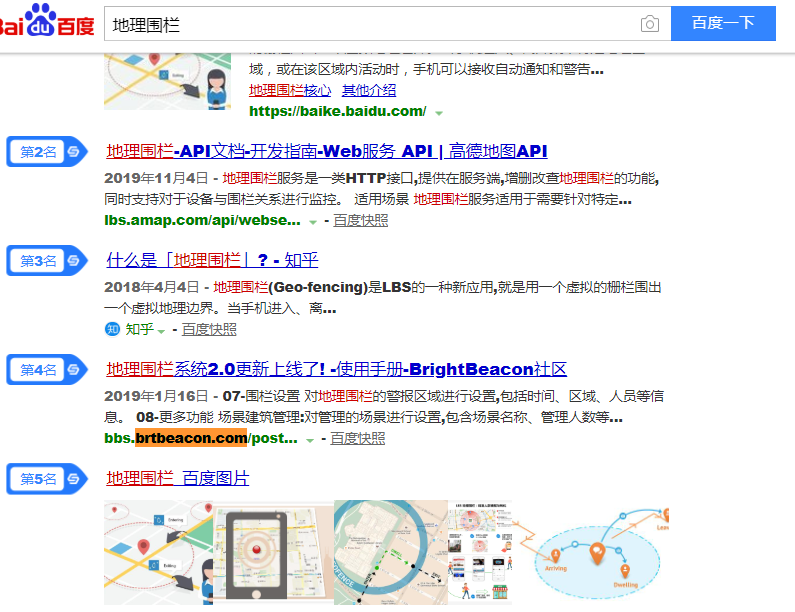Open 百度快照 for the Zhihu result

coord(209,329)
